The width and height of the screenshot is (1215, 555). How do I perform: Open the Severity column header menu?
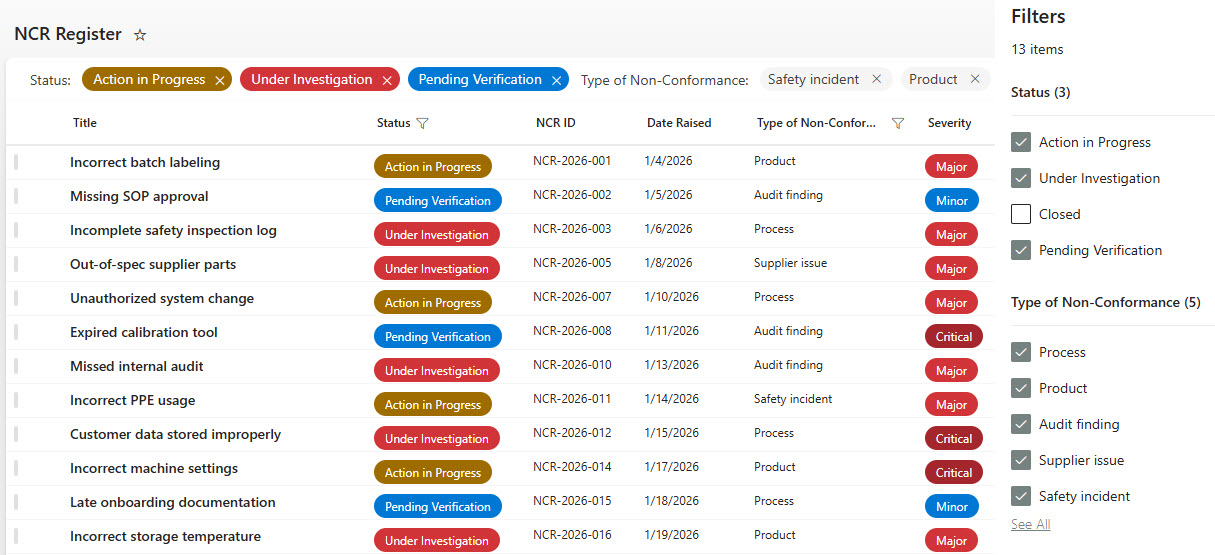pos(949,123)
